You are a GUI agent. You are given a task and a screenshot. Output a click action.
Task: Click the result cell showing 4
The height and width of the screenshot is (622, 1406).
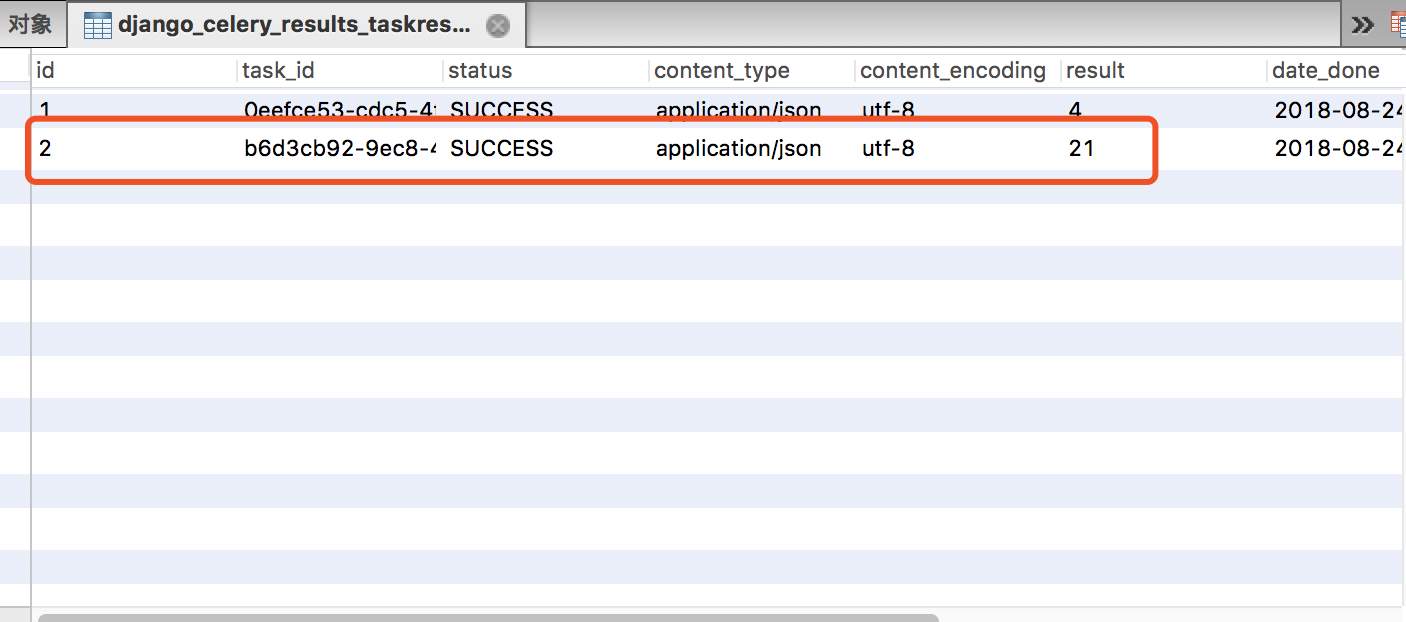tap(1075, 109)
